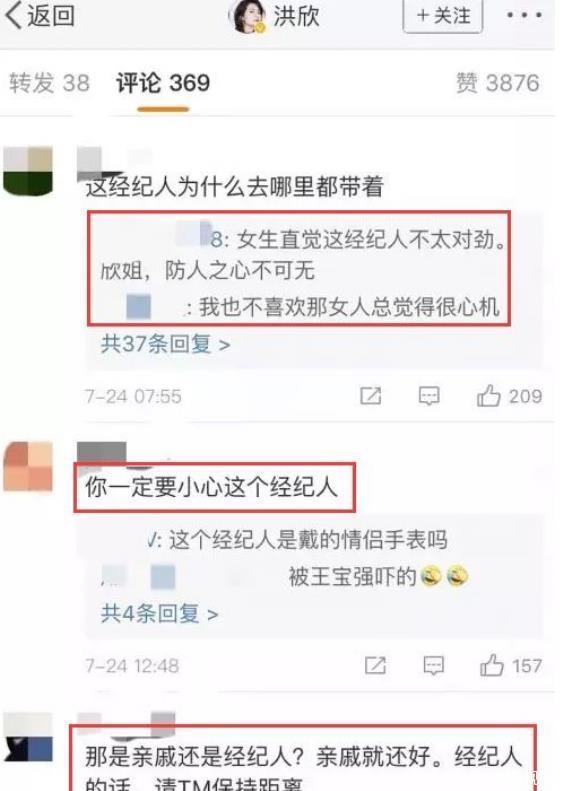Tap the 返回 back arrow
This screenshot has height=791, width=580.
[x=39, y=15]
